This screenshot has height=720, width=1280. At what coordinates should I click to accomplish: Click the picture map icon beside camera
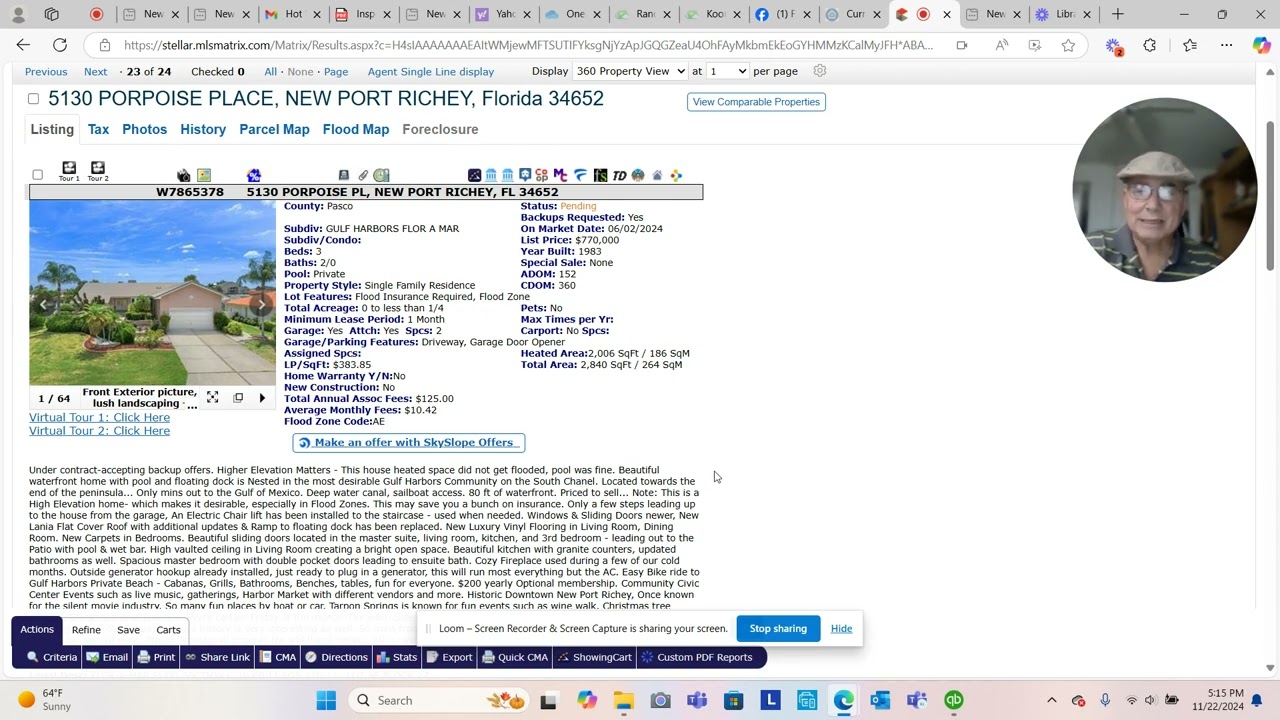click(204, 175)
